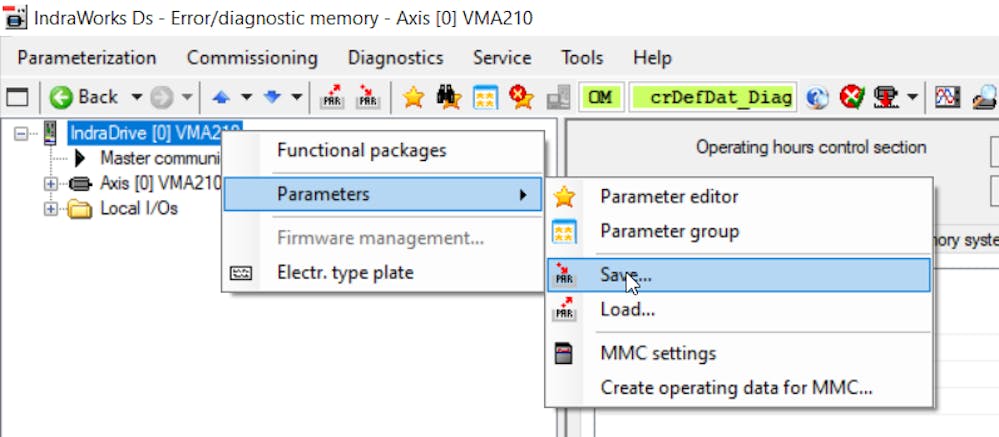Open the Commissioning menu
This screenshot has width=999, height=437.
pyautogui.click(x=252, y=57)
